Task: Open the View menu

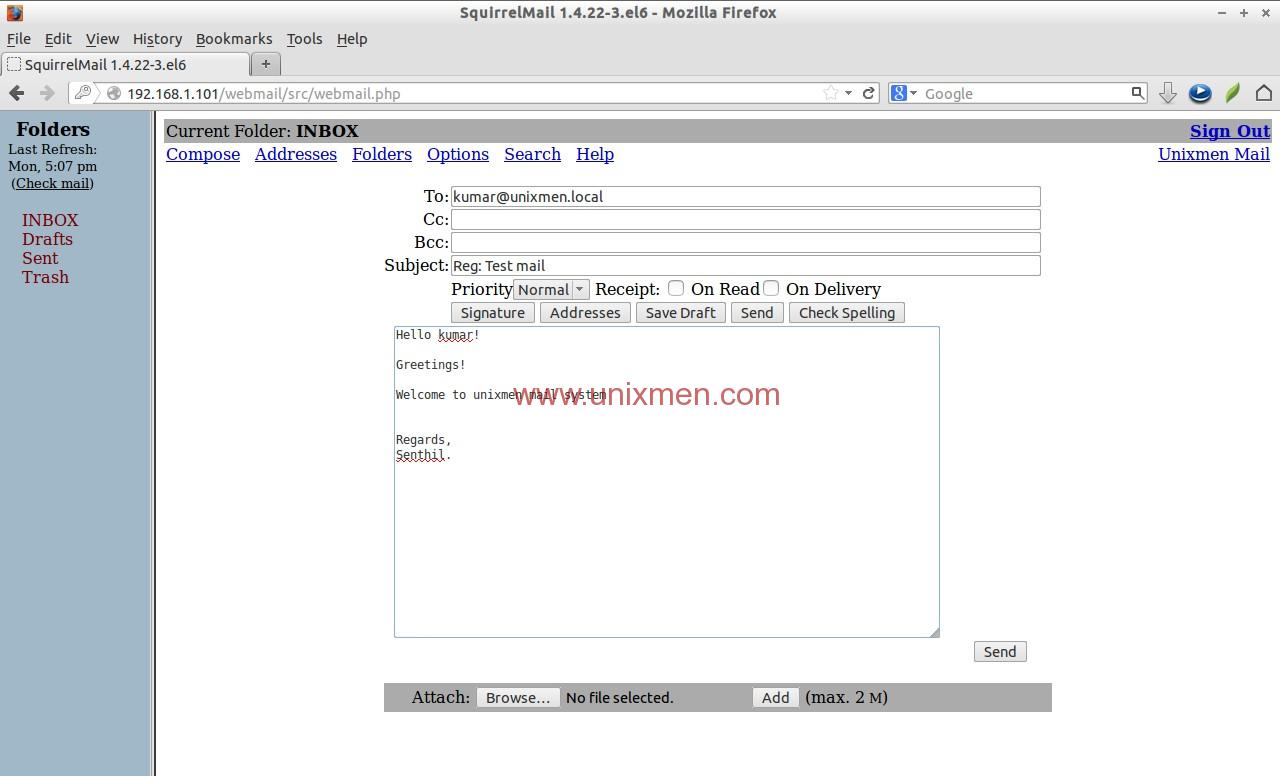Action: point(102,39)
